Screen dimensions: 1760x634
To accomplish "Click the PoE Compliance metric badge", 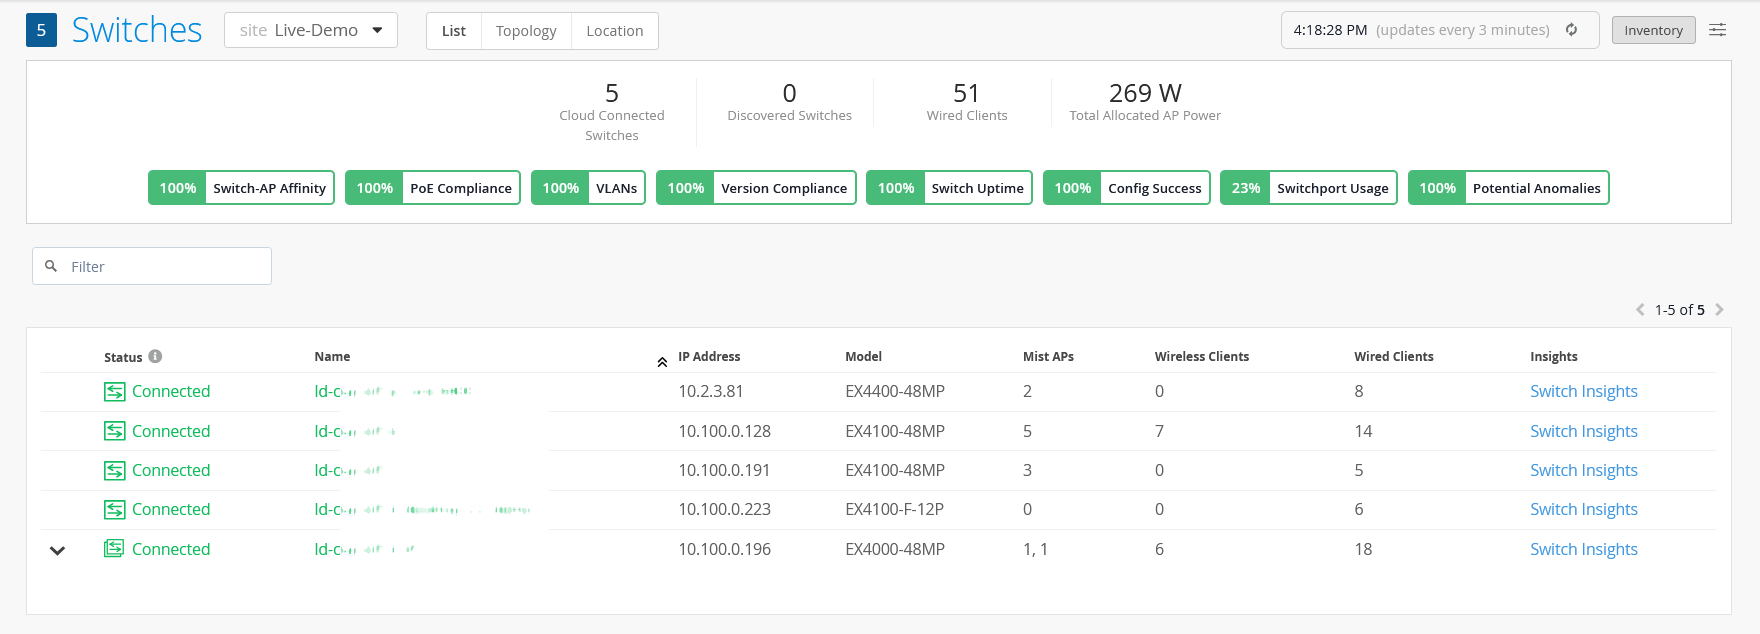I will pyautogui.click(x=433, y=188).
